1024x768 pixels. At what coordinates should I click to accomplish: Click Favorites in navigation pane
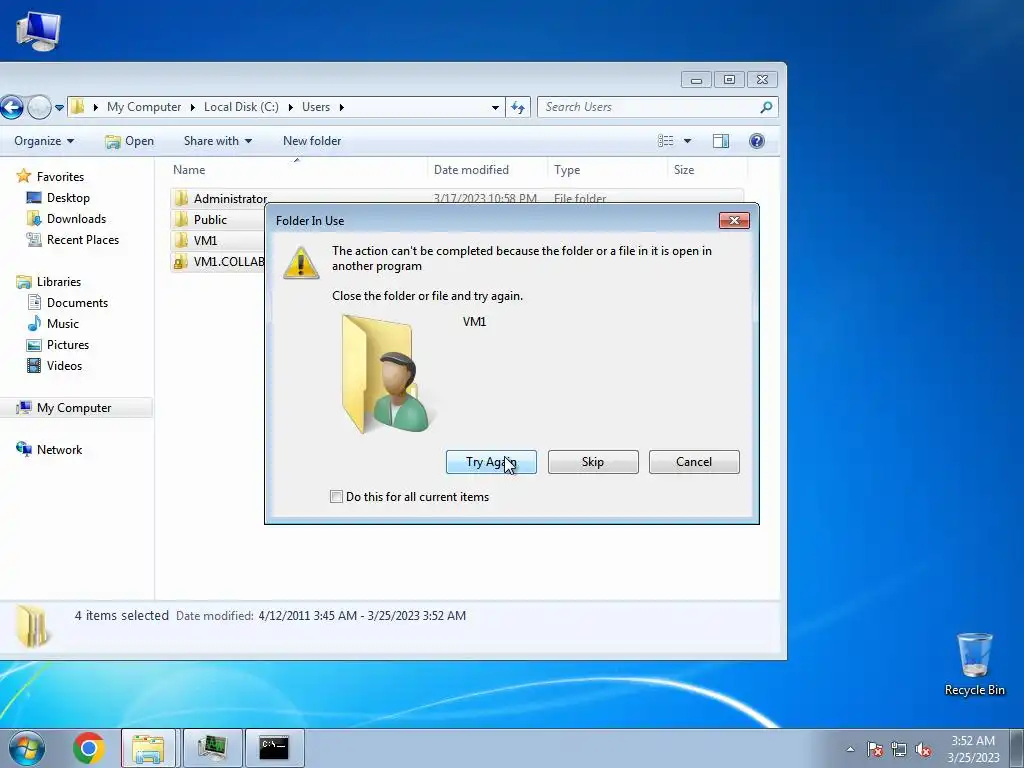click(x=50, y=176)
